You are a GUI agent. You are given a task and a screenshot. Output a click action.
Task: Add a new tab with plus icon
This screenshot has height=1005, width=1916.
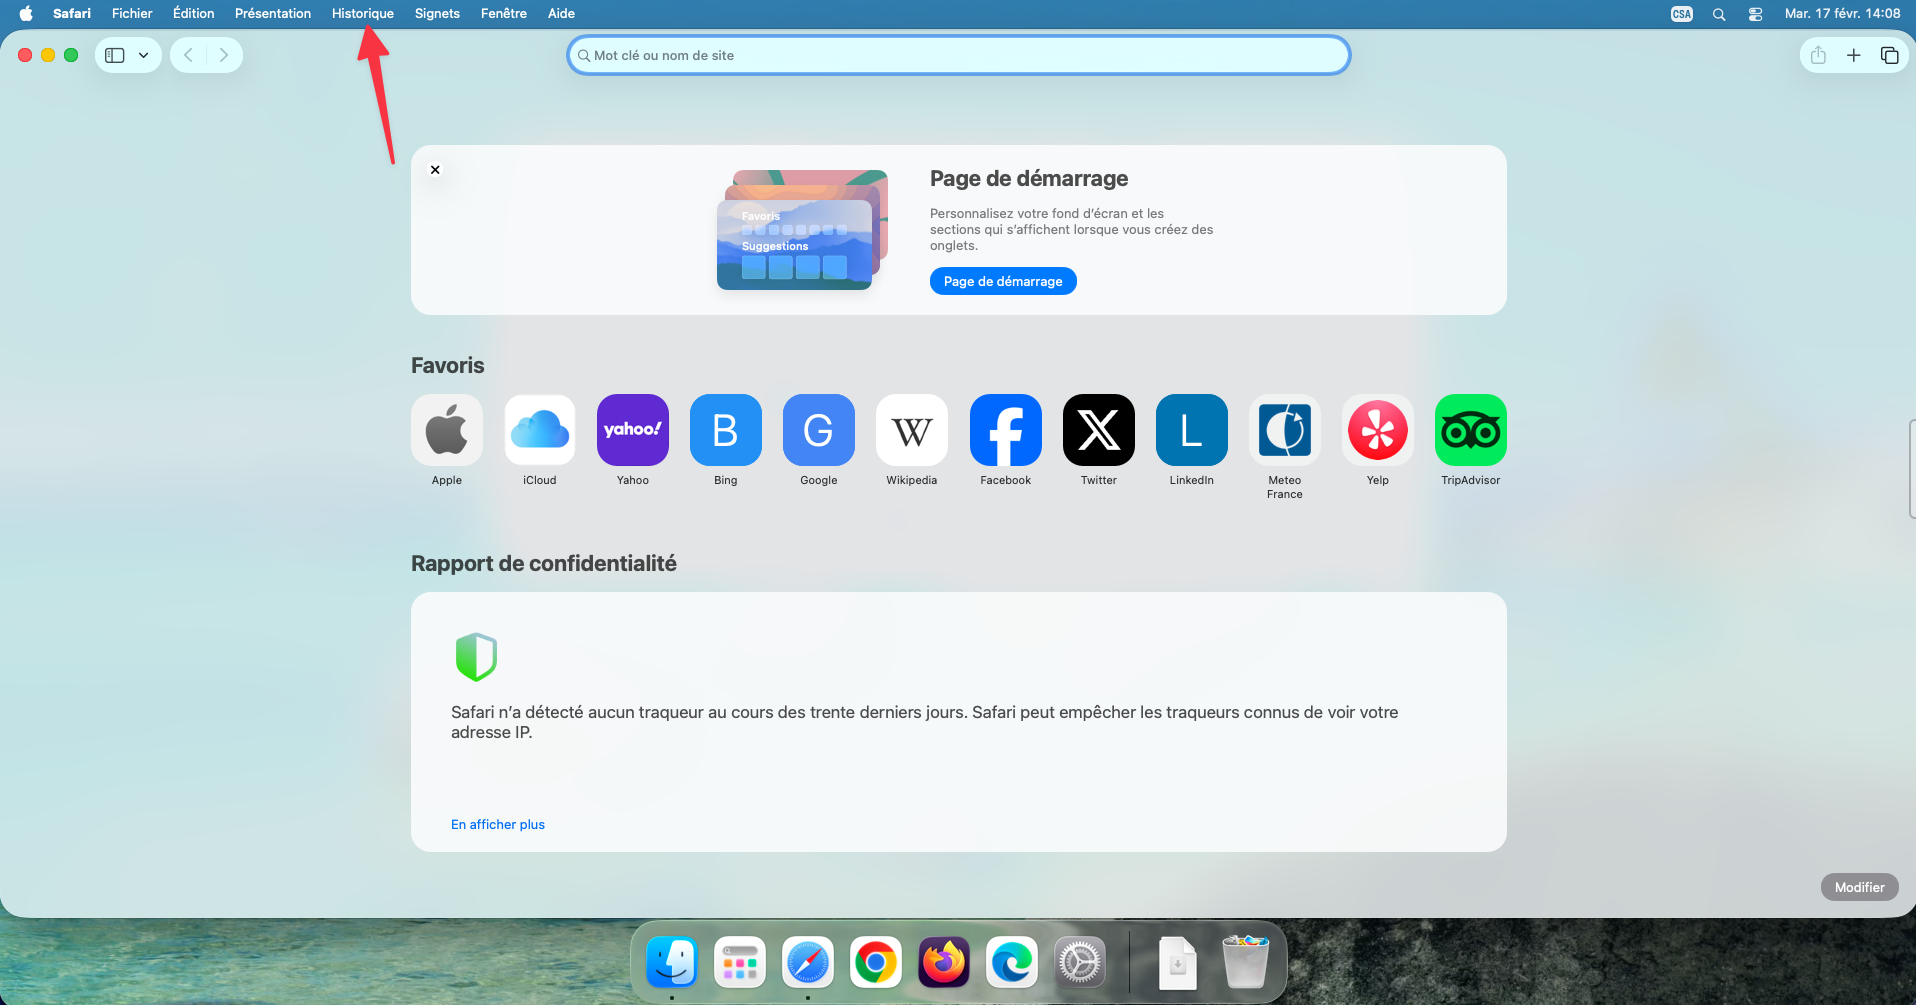pyautogui.click(x=1854, y=55)
